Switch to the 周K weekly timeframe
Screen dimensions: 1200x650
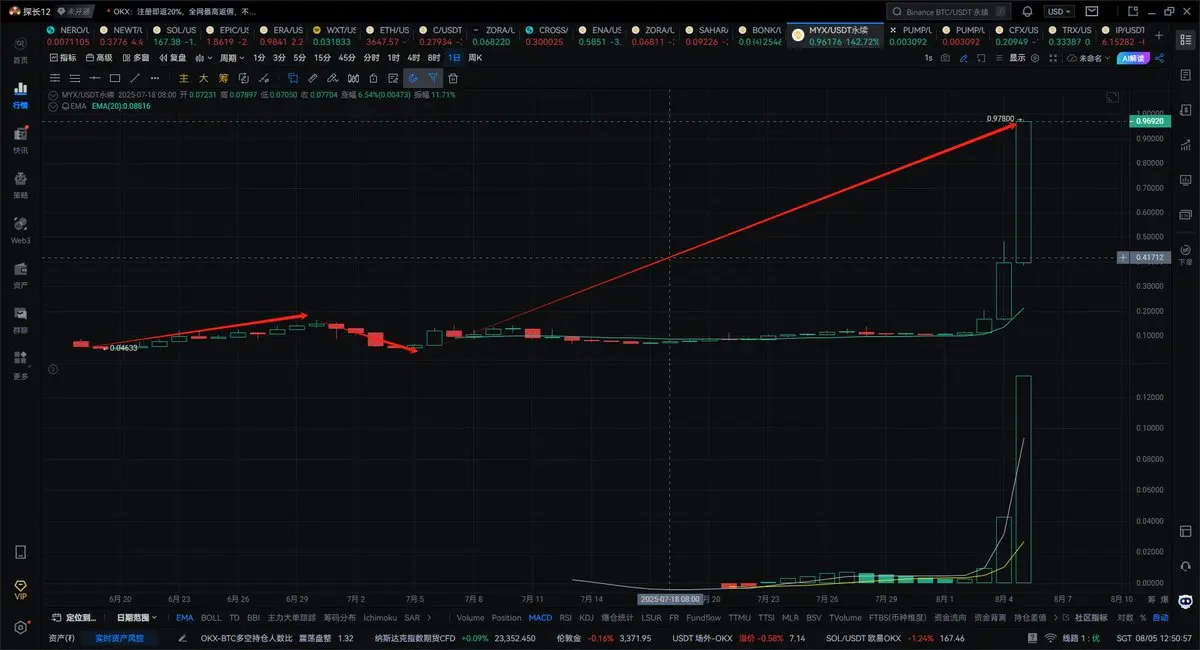(x=474, y=58)
